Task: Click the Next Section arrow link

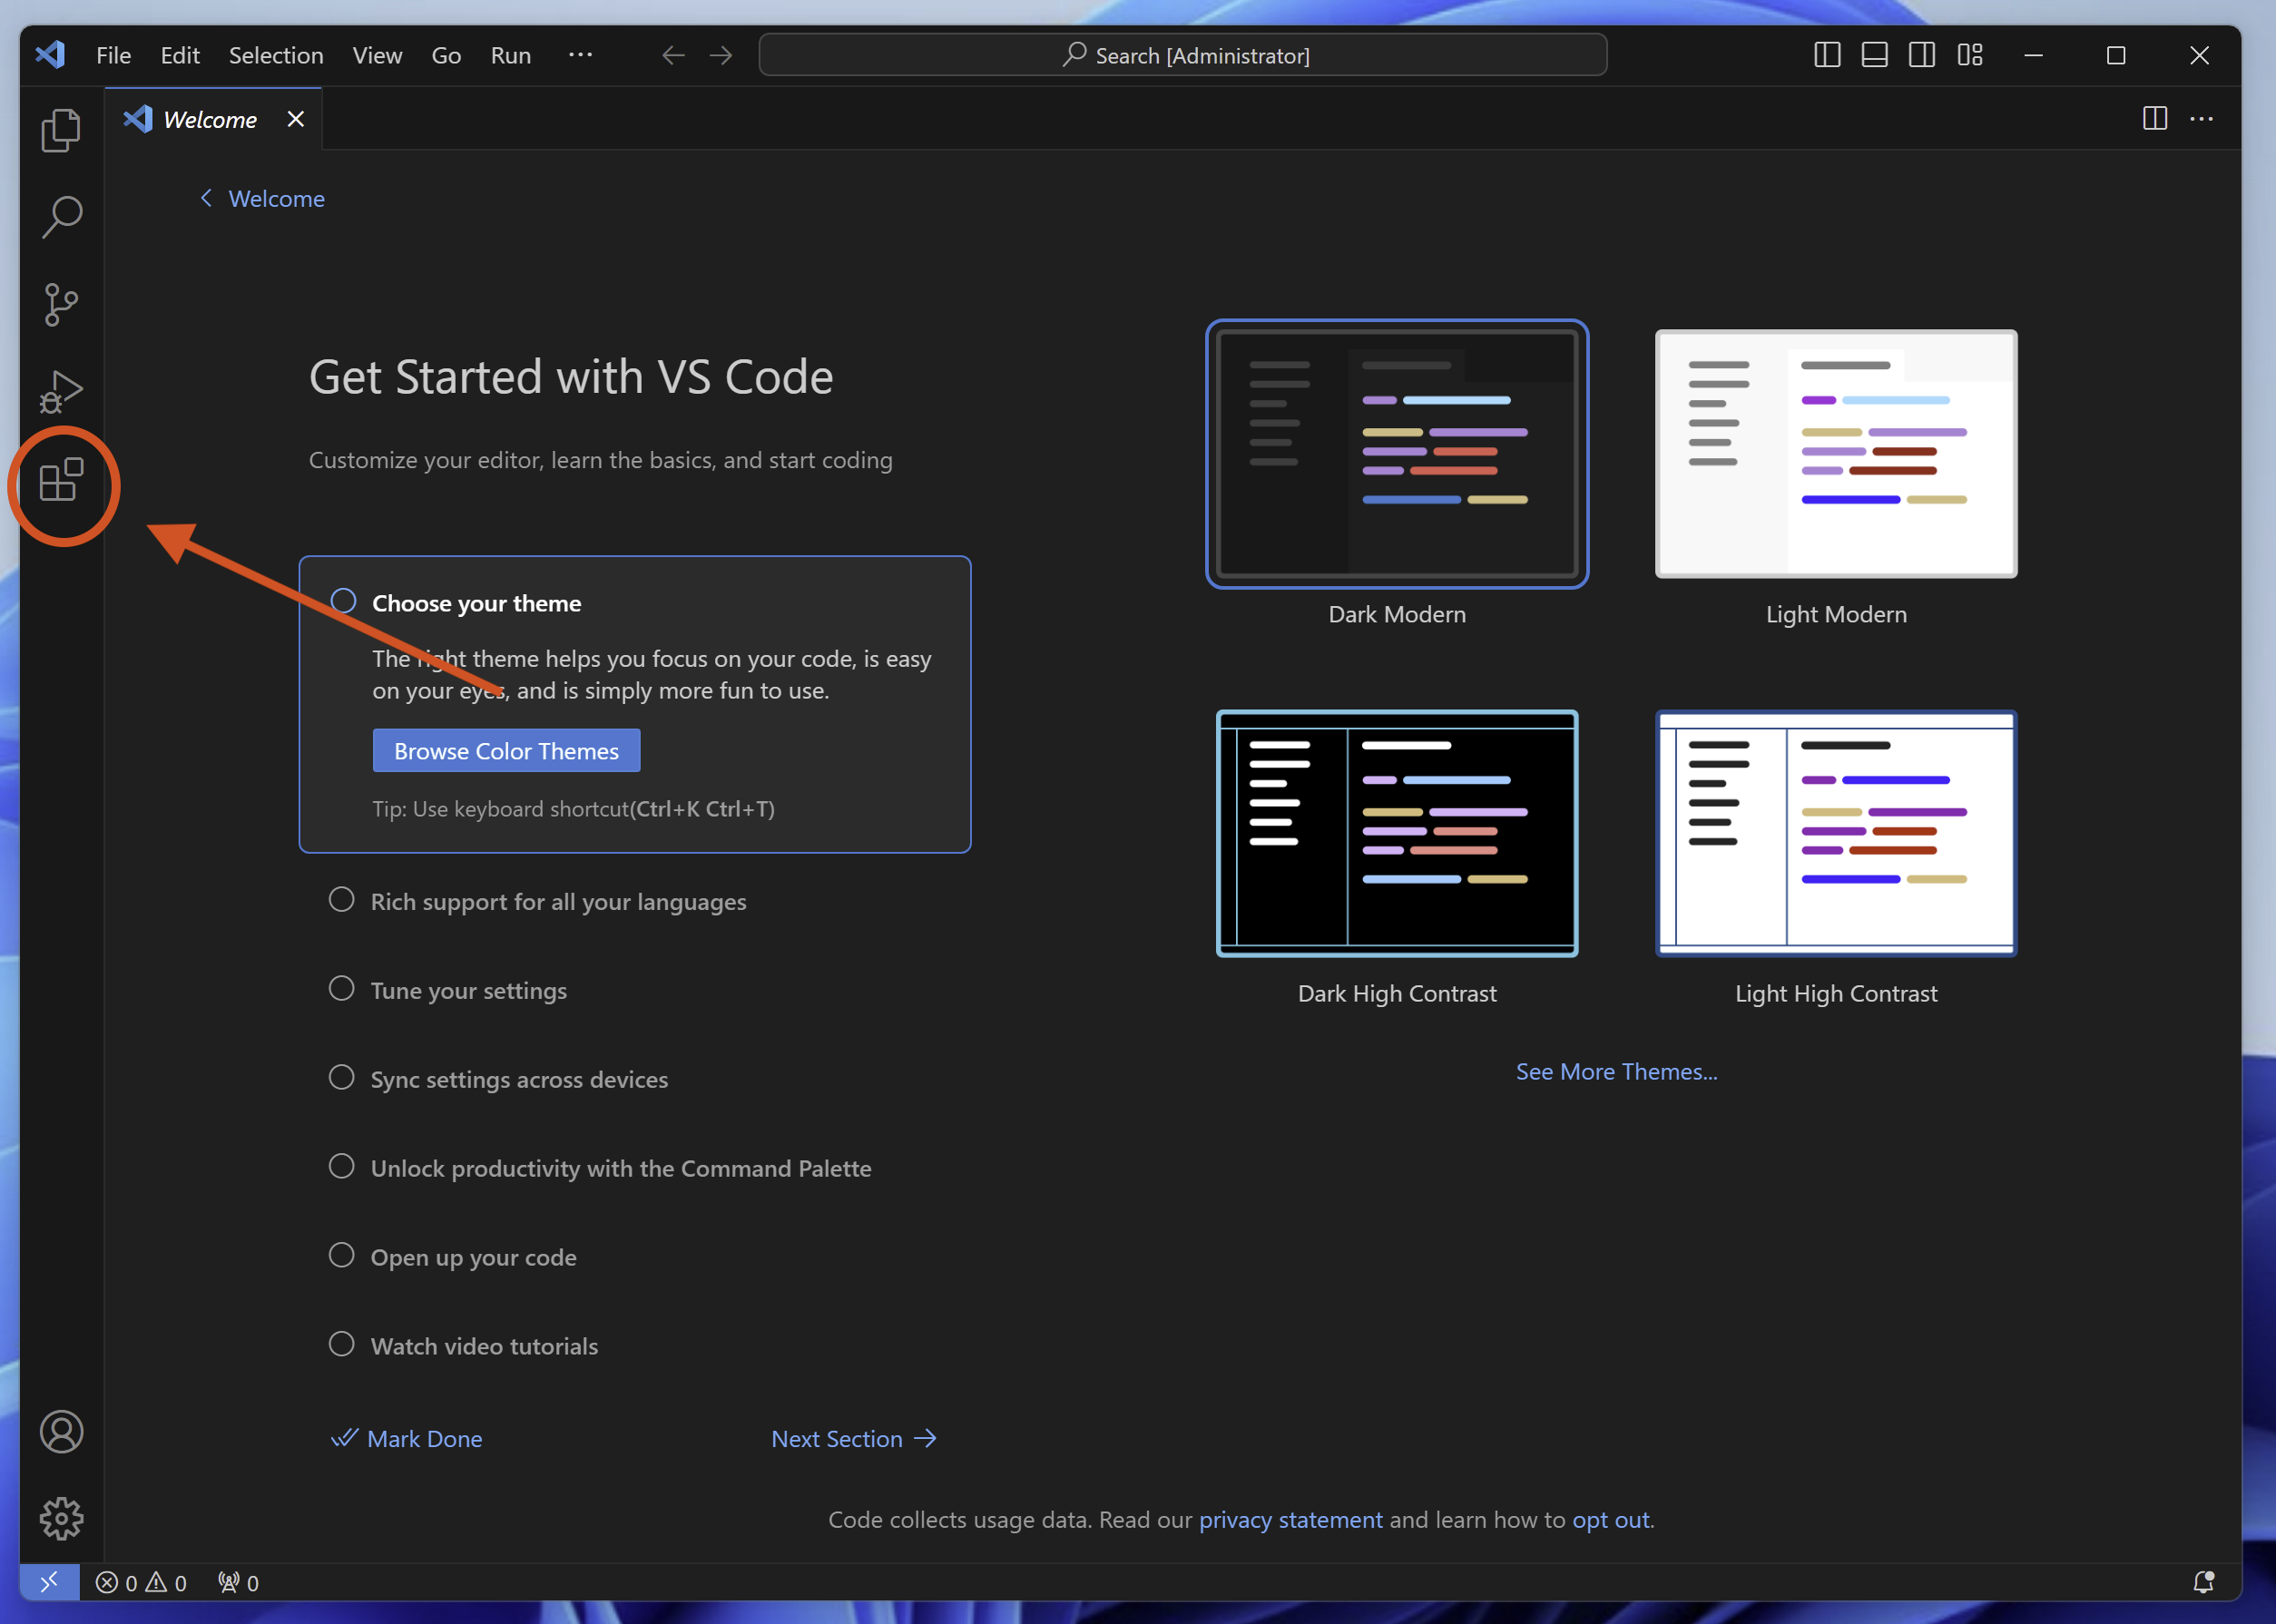Action: click(856, 1438)
